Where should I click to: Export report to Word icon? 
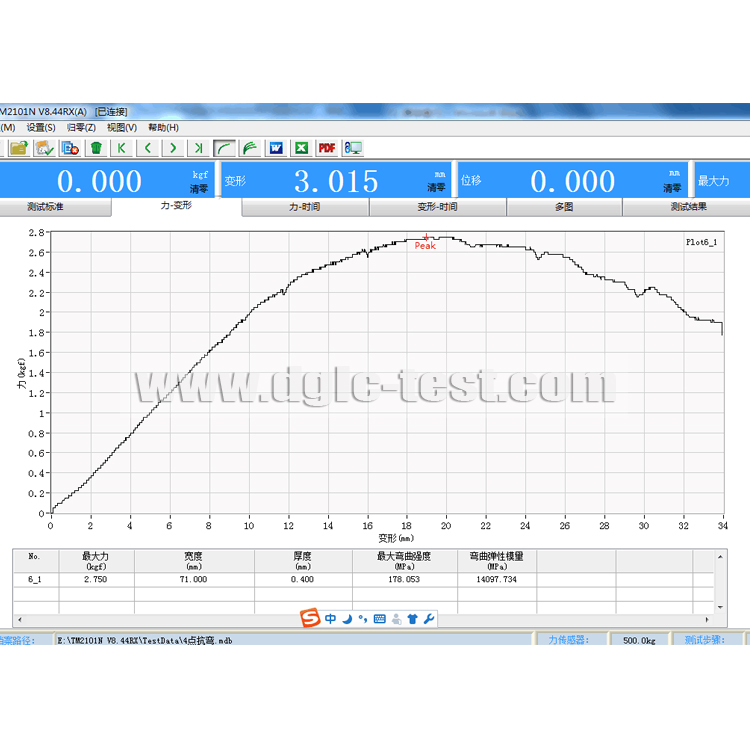(x=276, y=148)
